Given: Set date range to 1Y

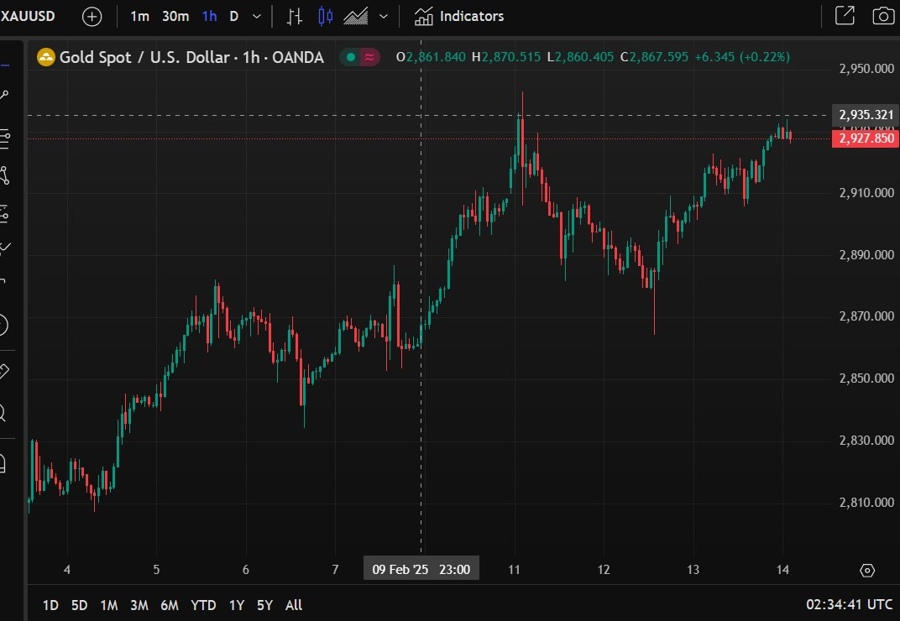Looking at the screenshot, I should pyautogui.click(x=236, y=605).
